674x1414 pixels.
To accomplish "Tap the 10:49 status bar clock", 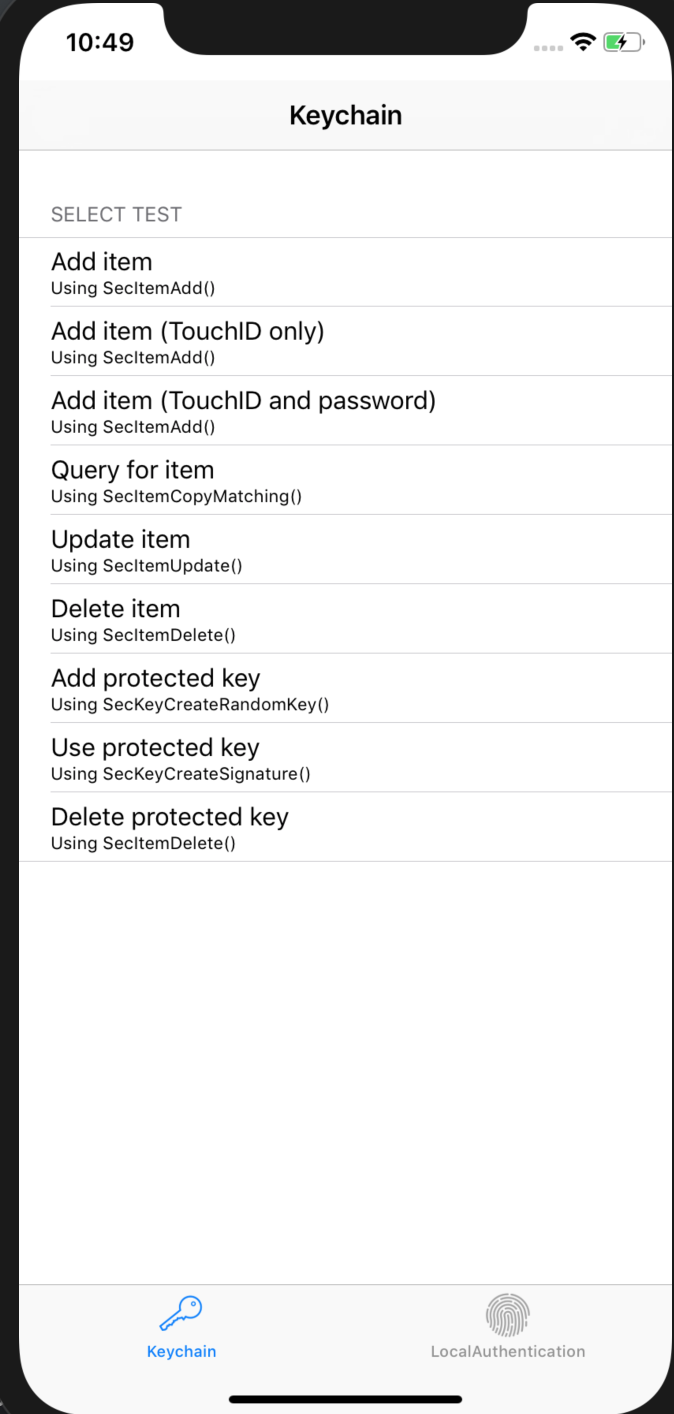I will (100, 42).
